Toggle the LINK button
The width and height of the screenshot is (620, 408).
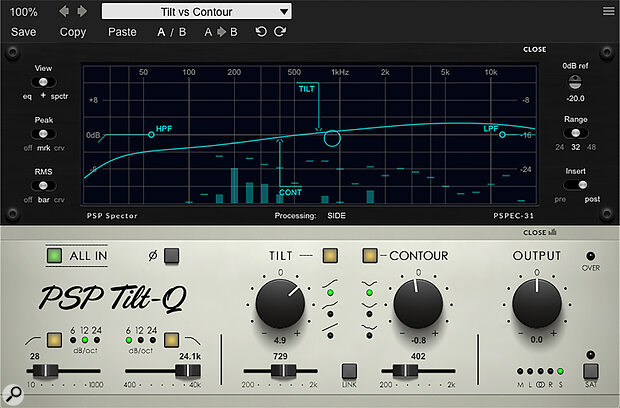(x=349, y=372)
